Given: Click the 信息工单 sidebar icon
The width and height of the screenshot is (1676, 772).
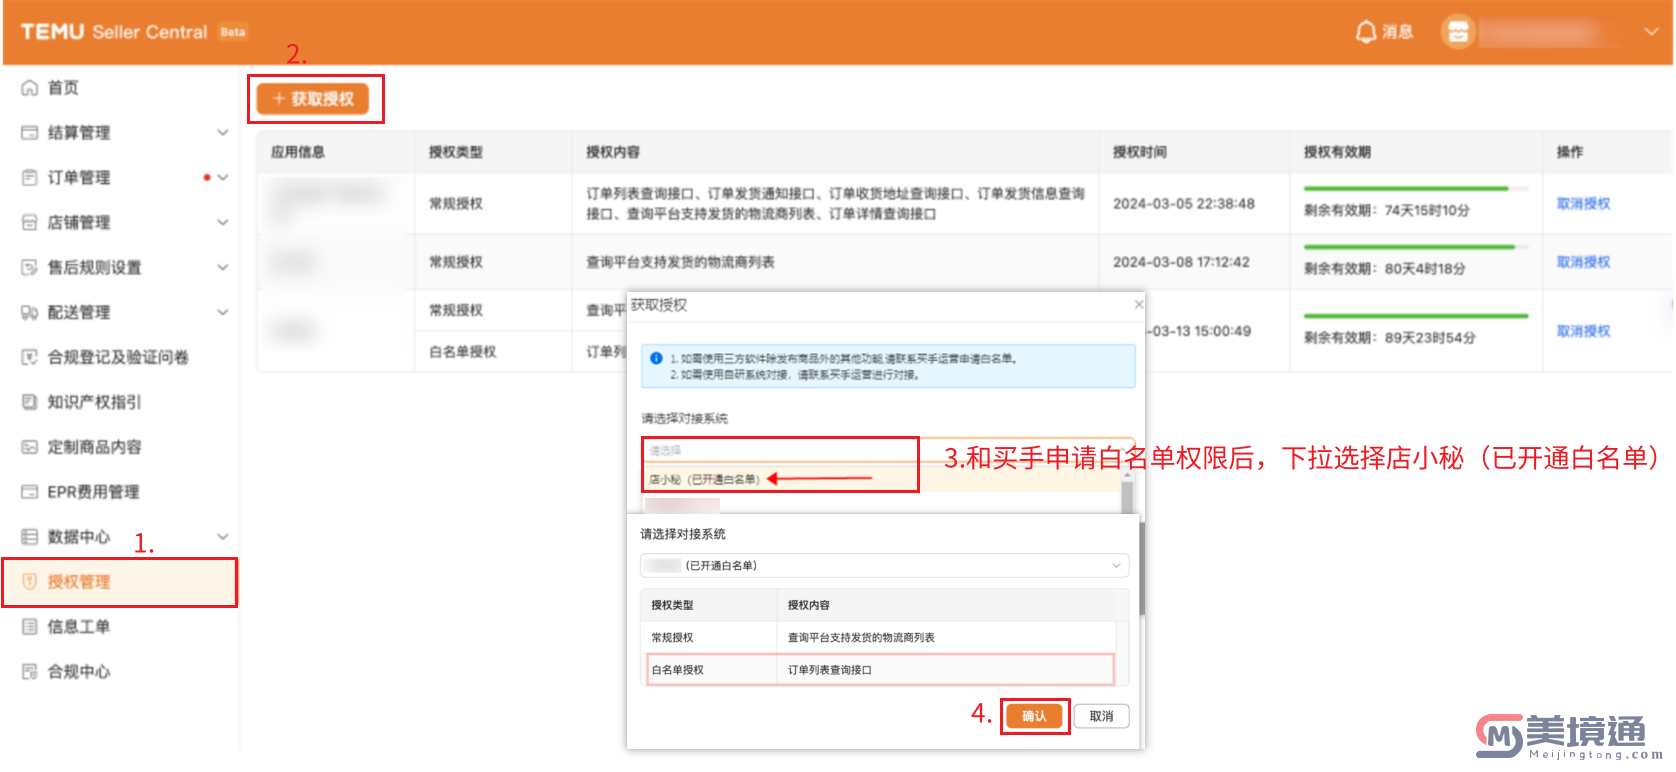Looking at the screenshot, I should click(x=30, y=627).
